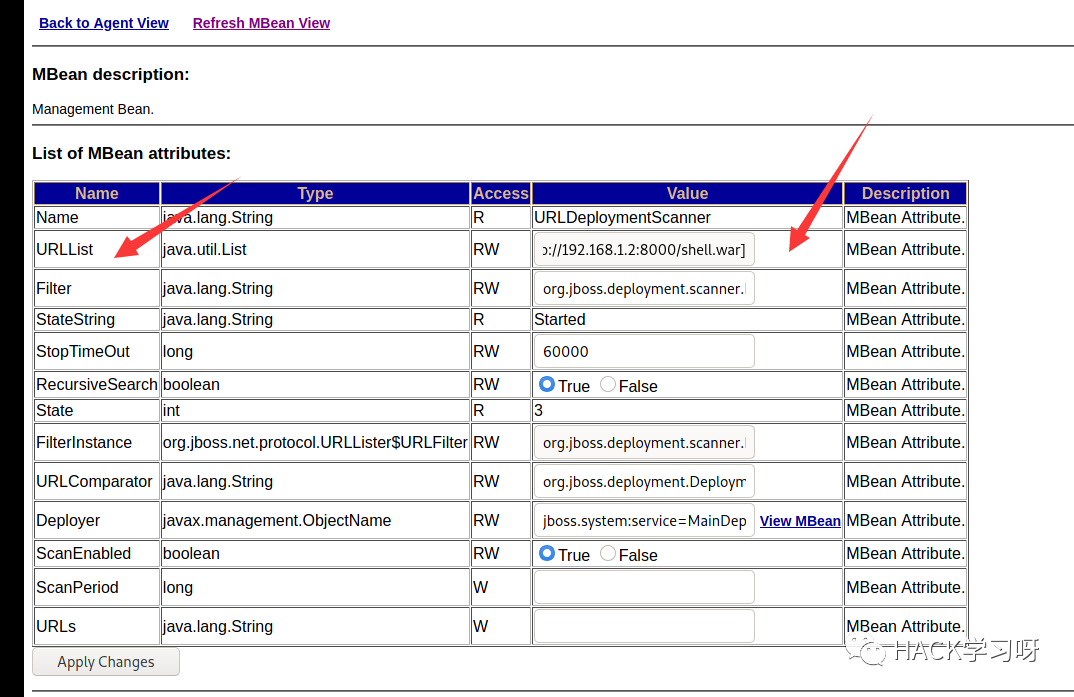Click the Apply Changes button
The width and height of the screenshot is (1074, 697).
click(x=105, y=662)
